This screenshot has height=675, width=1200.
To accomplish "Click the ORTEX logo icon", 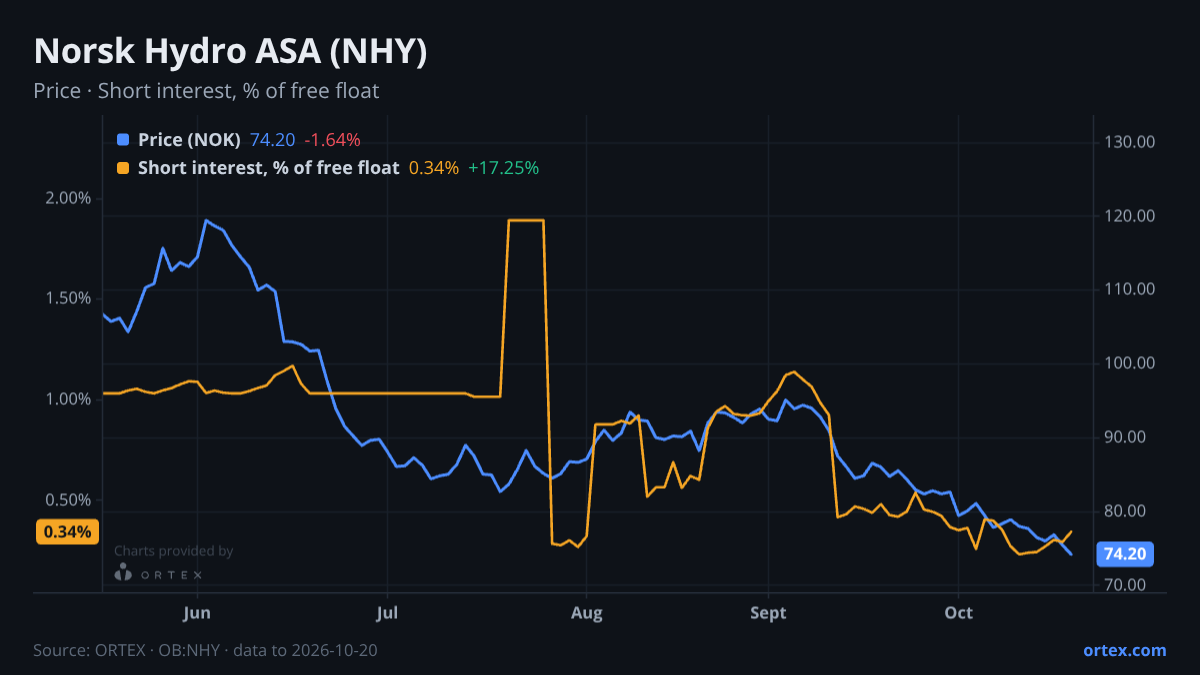I will point(123,573).
